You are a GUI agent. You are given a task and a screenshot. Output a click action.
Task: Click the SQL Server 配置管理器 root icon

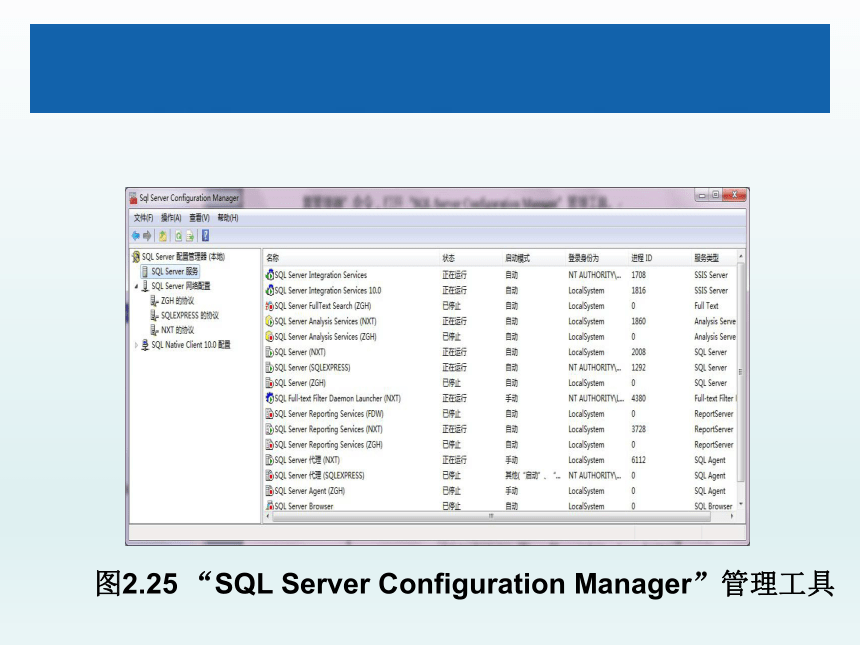click(x=136, y=257)
